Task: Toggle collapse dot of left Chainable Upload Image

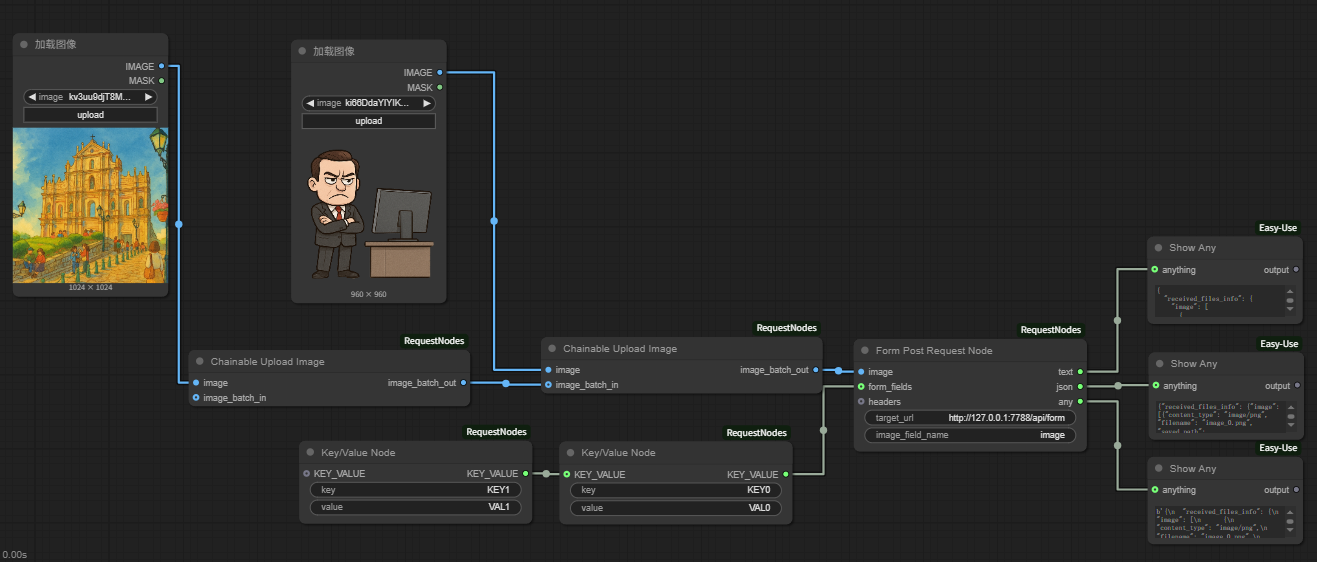Action: (200, 362)
